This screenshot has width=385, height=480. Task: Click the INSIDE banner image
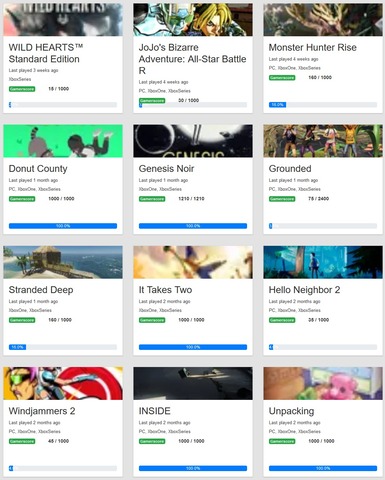pos(193,383)
